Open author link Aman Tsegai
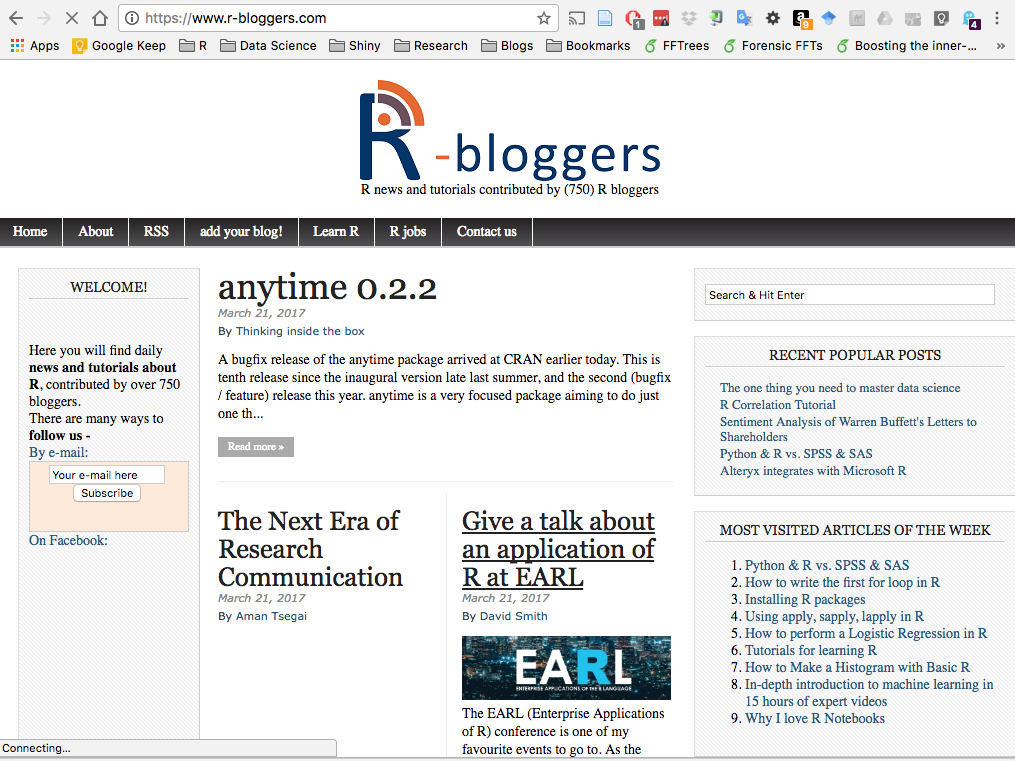Viewport: 1015px width, 761px height. (272, 616)
